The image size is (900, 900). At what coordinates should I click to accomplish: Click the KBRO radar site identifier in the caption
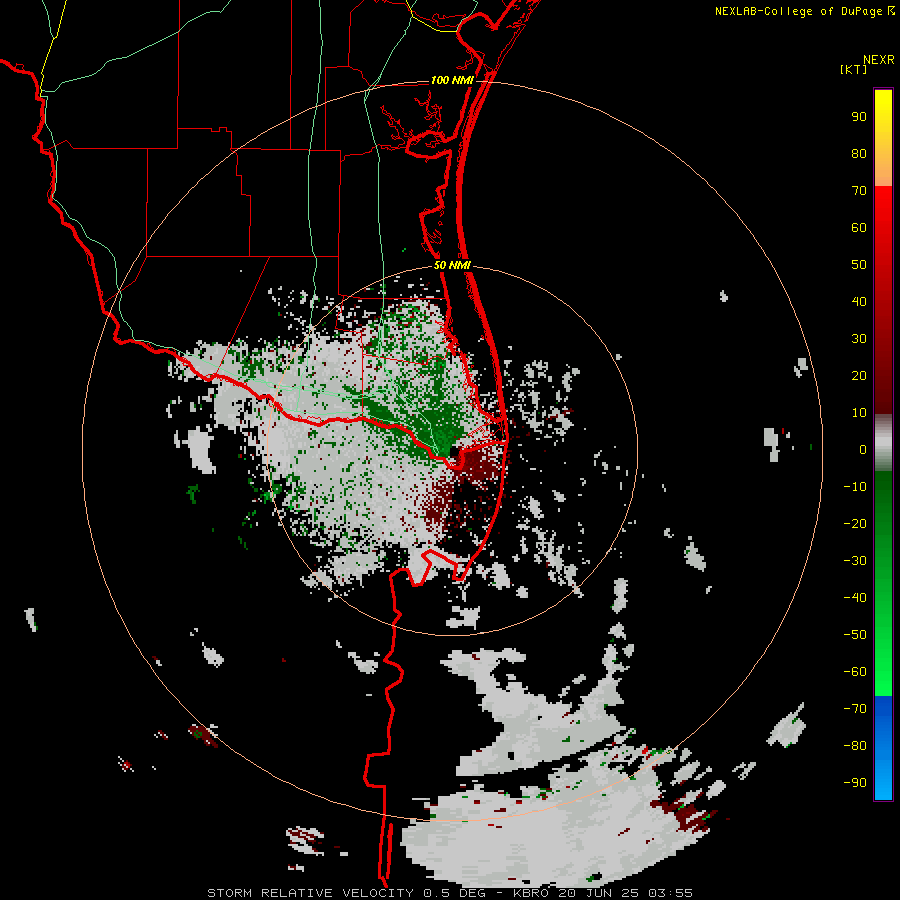(531, 893)
